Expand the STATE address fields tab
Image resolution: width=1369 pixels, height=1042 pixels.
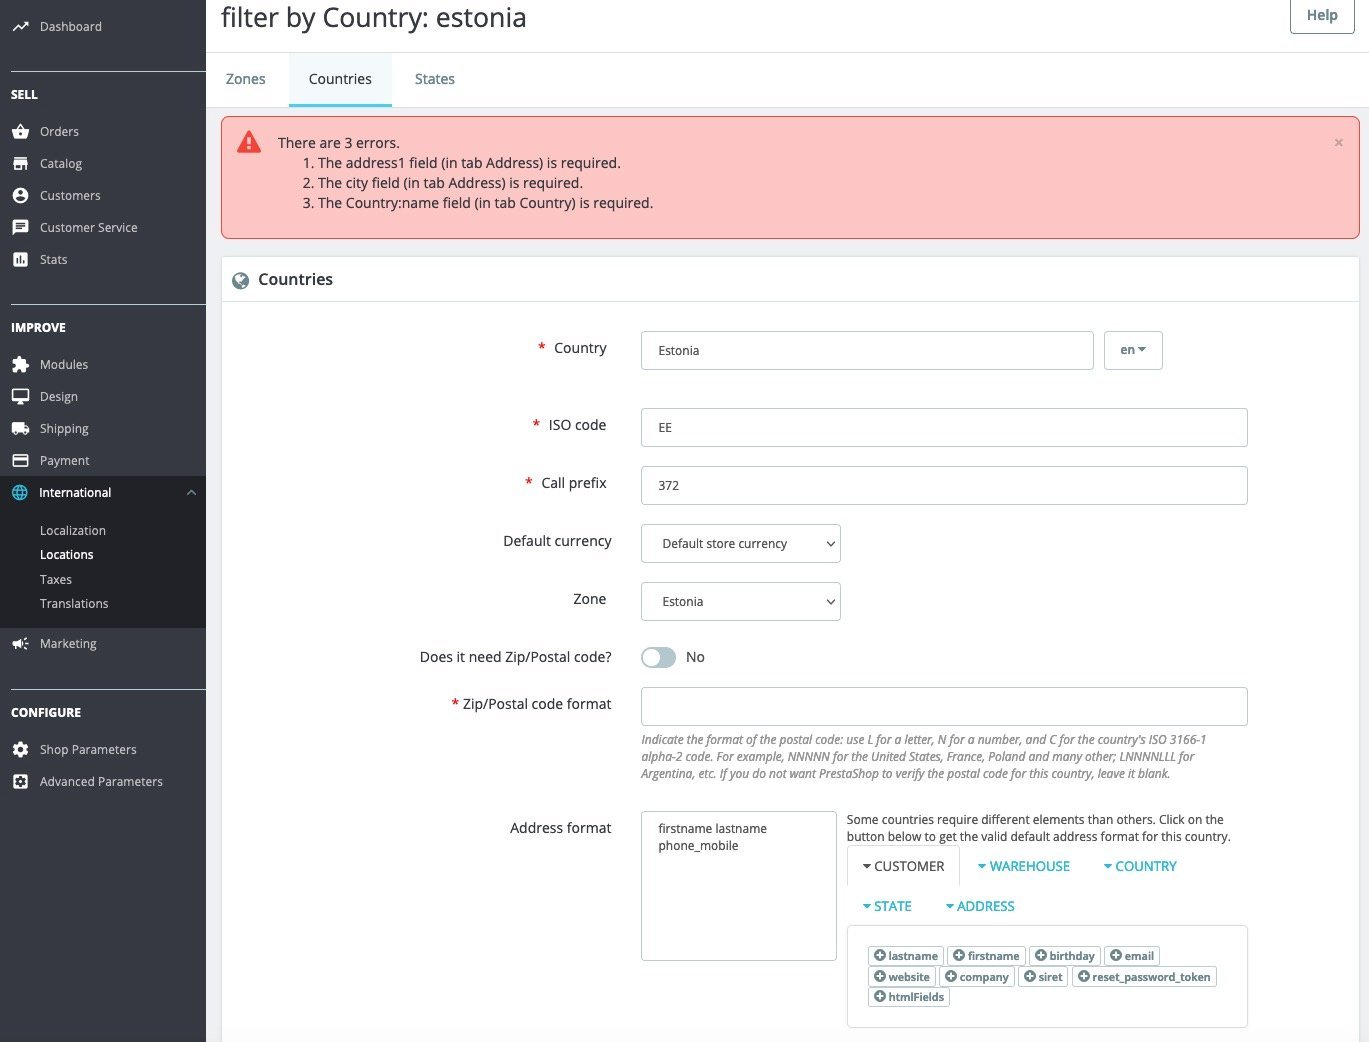point(887,907)
